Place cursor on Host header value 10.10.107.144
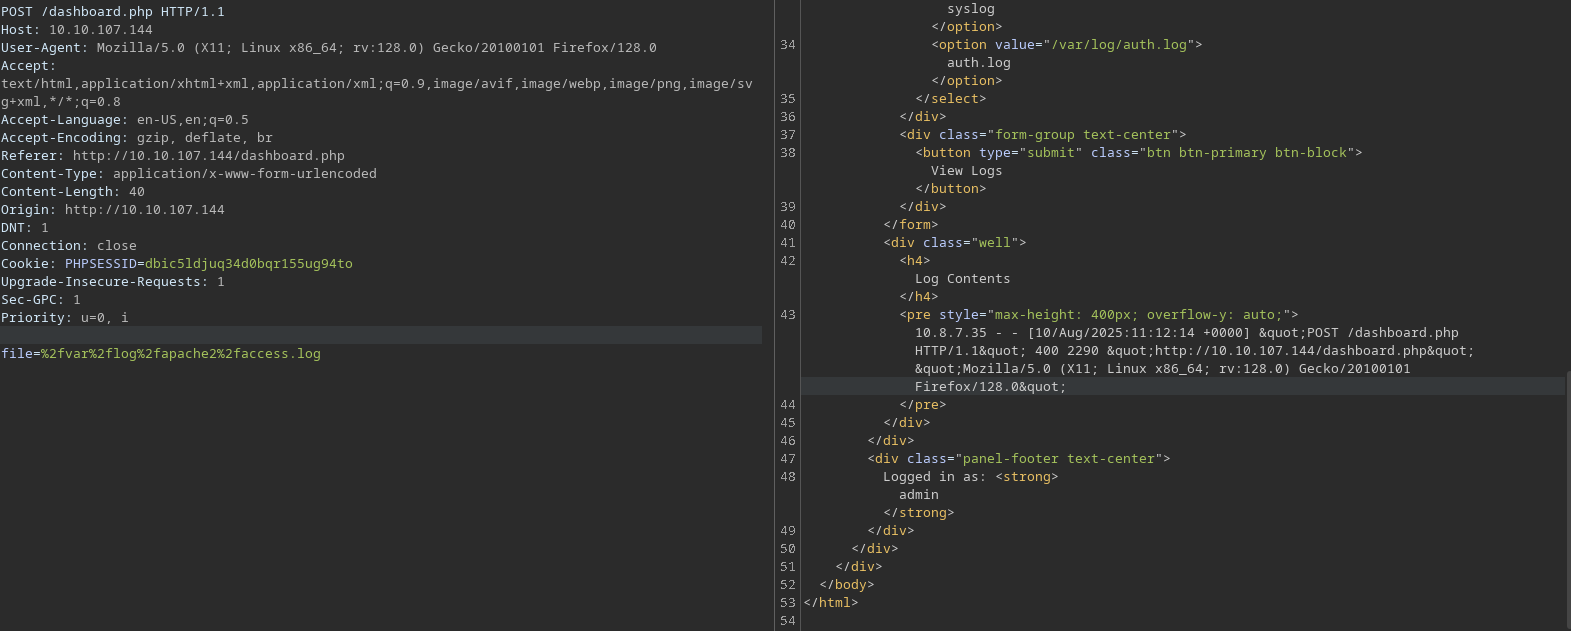The height and width of the screenshot is (631, 1571). coord(100,30)
